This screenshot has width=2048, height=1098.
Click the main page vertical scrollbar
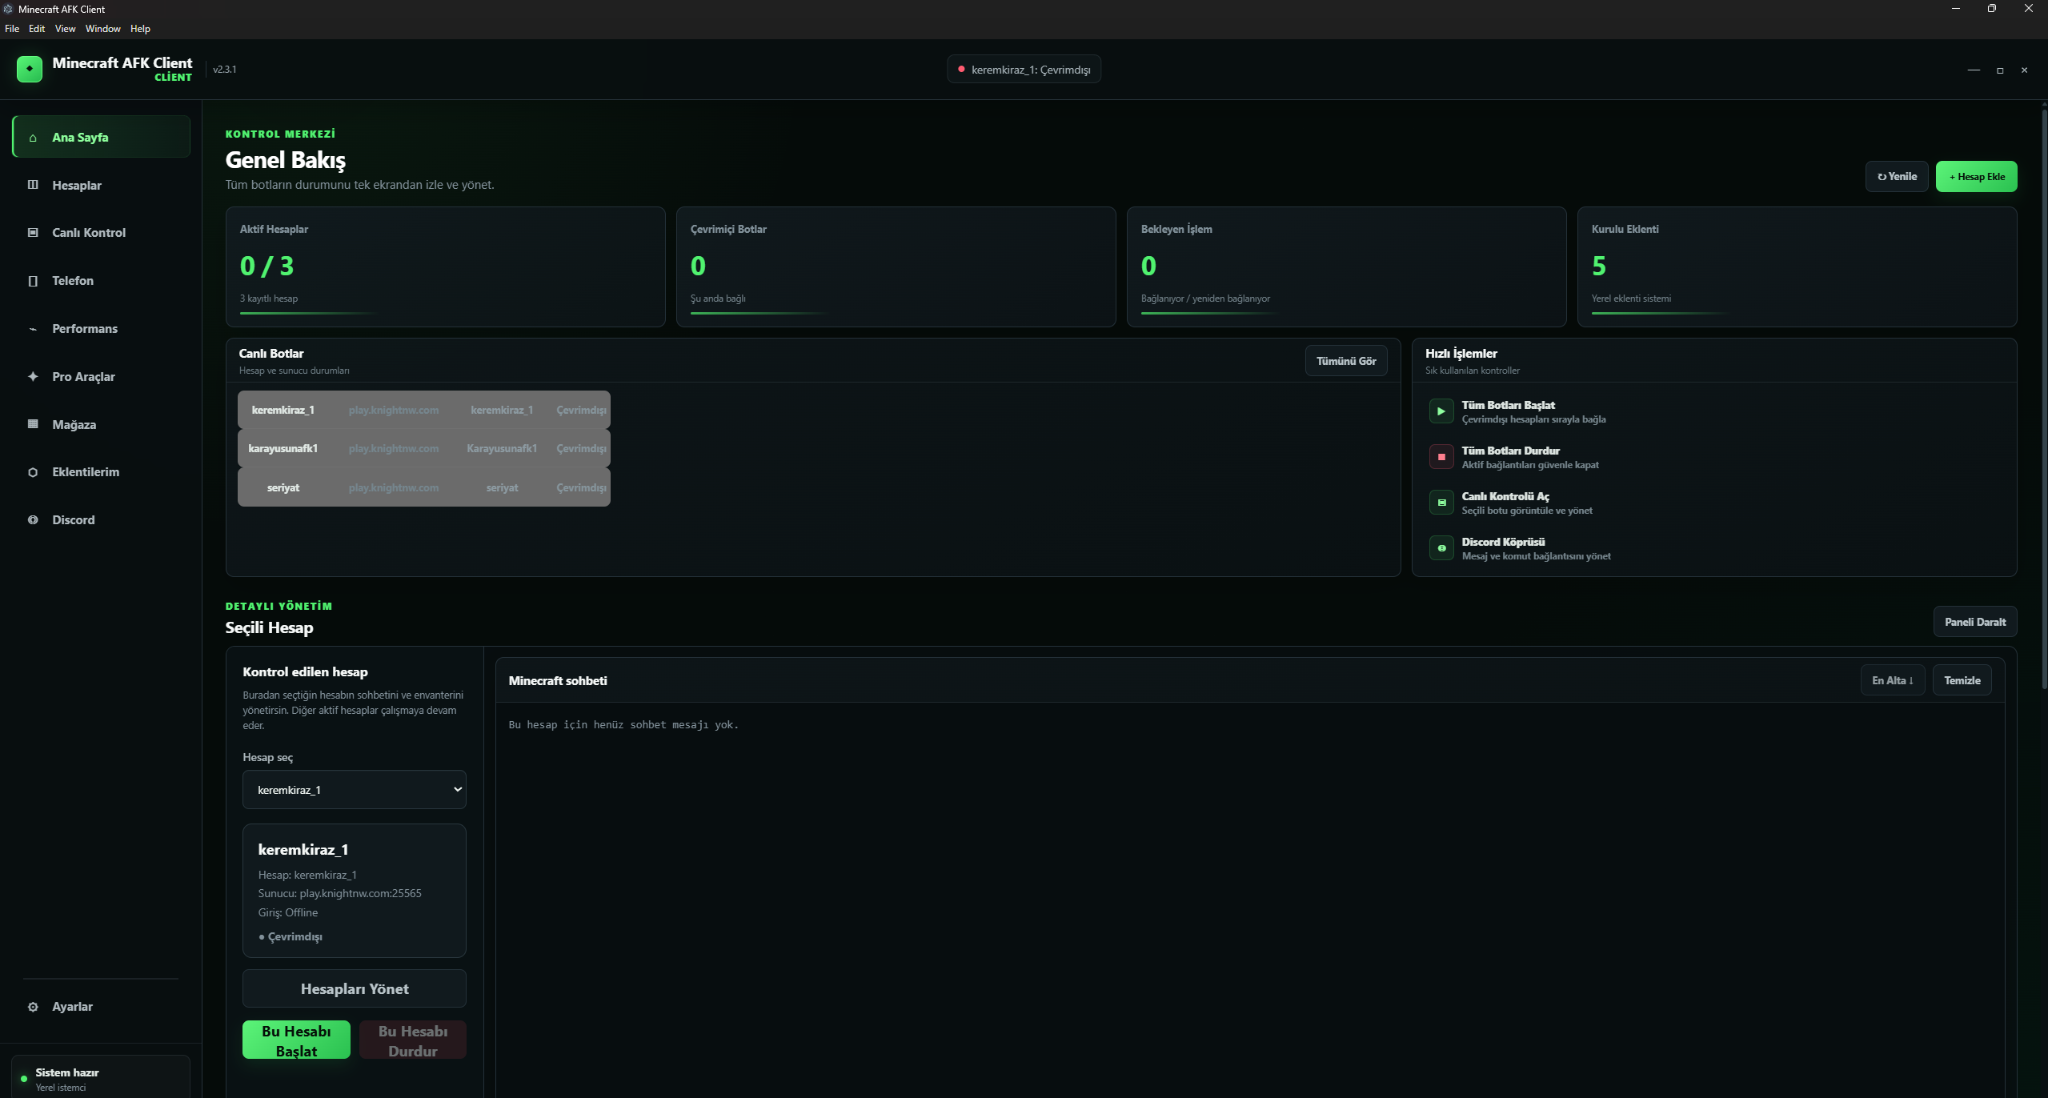pyautogui.click(x=2043, y=400)
